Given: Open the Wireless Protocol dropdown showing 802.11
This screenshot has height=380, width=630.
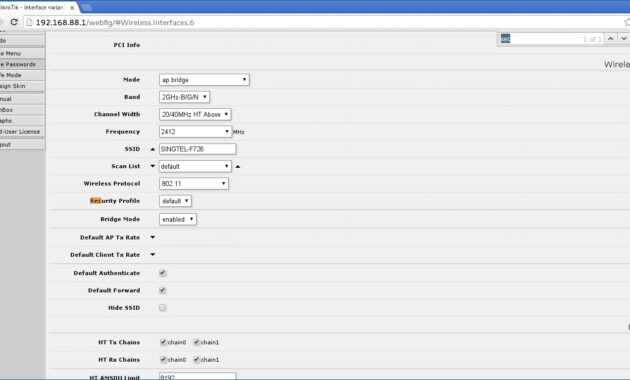Looking at the screenshot, I should pos(194,184).
